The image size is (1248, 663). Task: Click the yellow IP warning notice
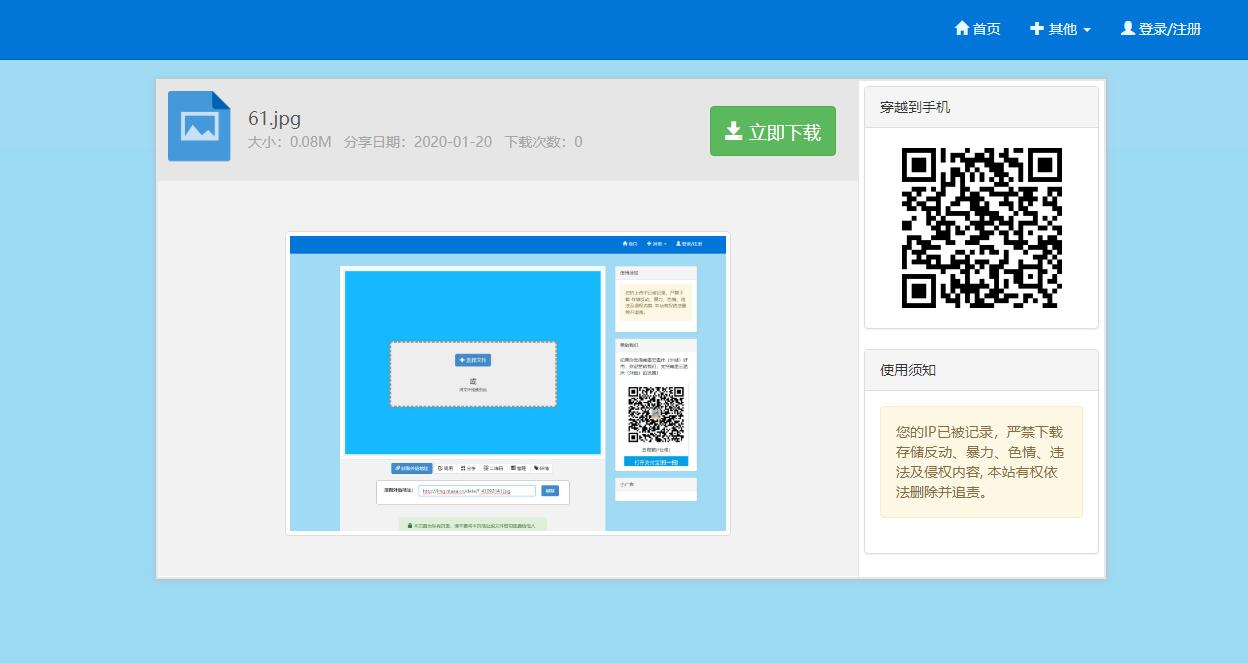tap(981, 461)
